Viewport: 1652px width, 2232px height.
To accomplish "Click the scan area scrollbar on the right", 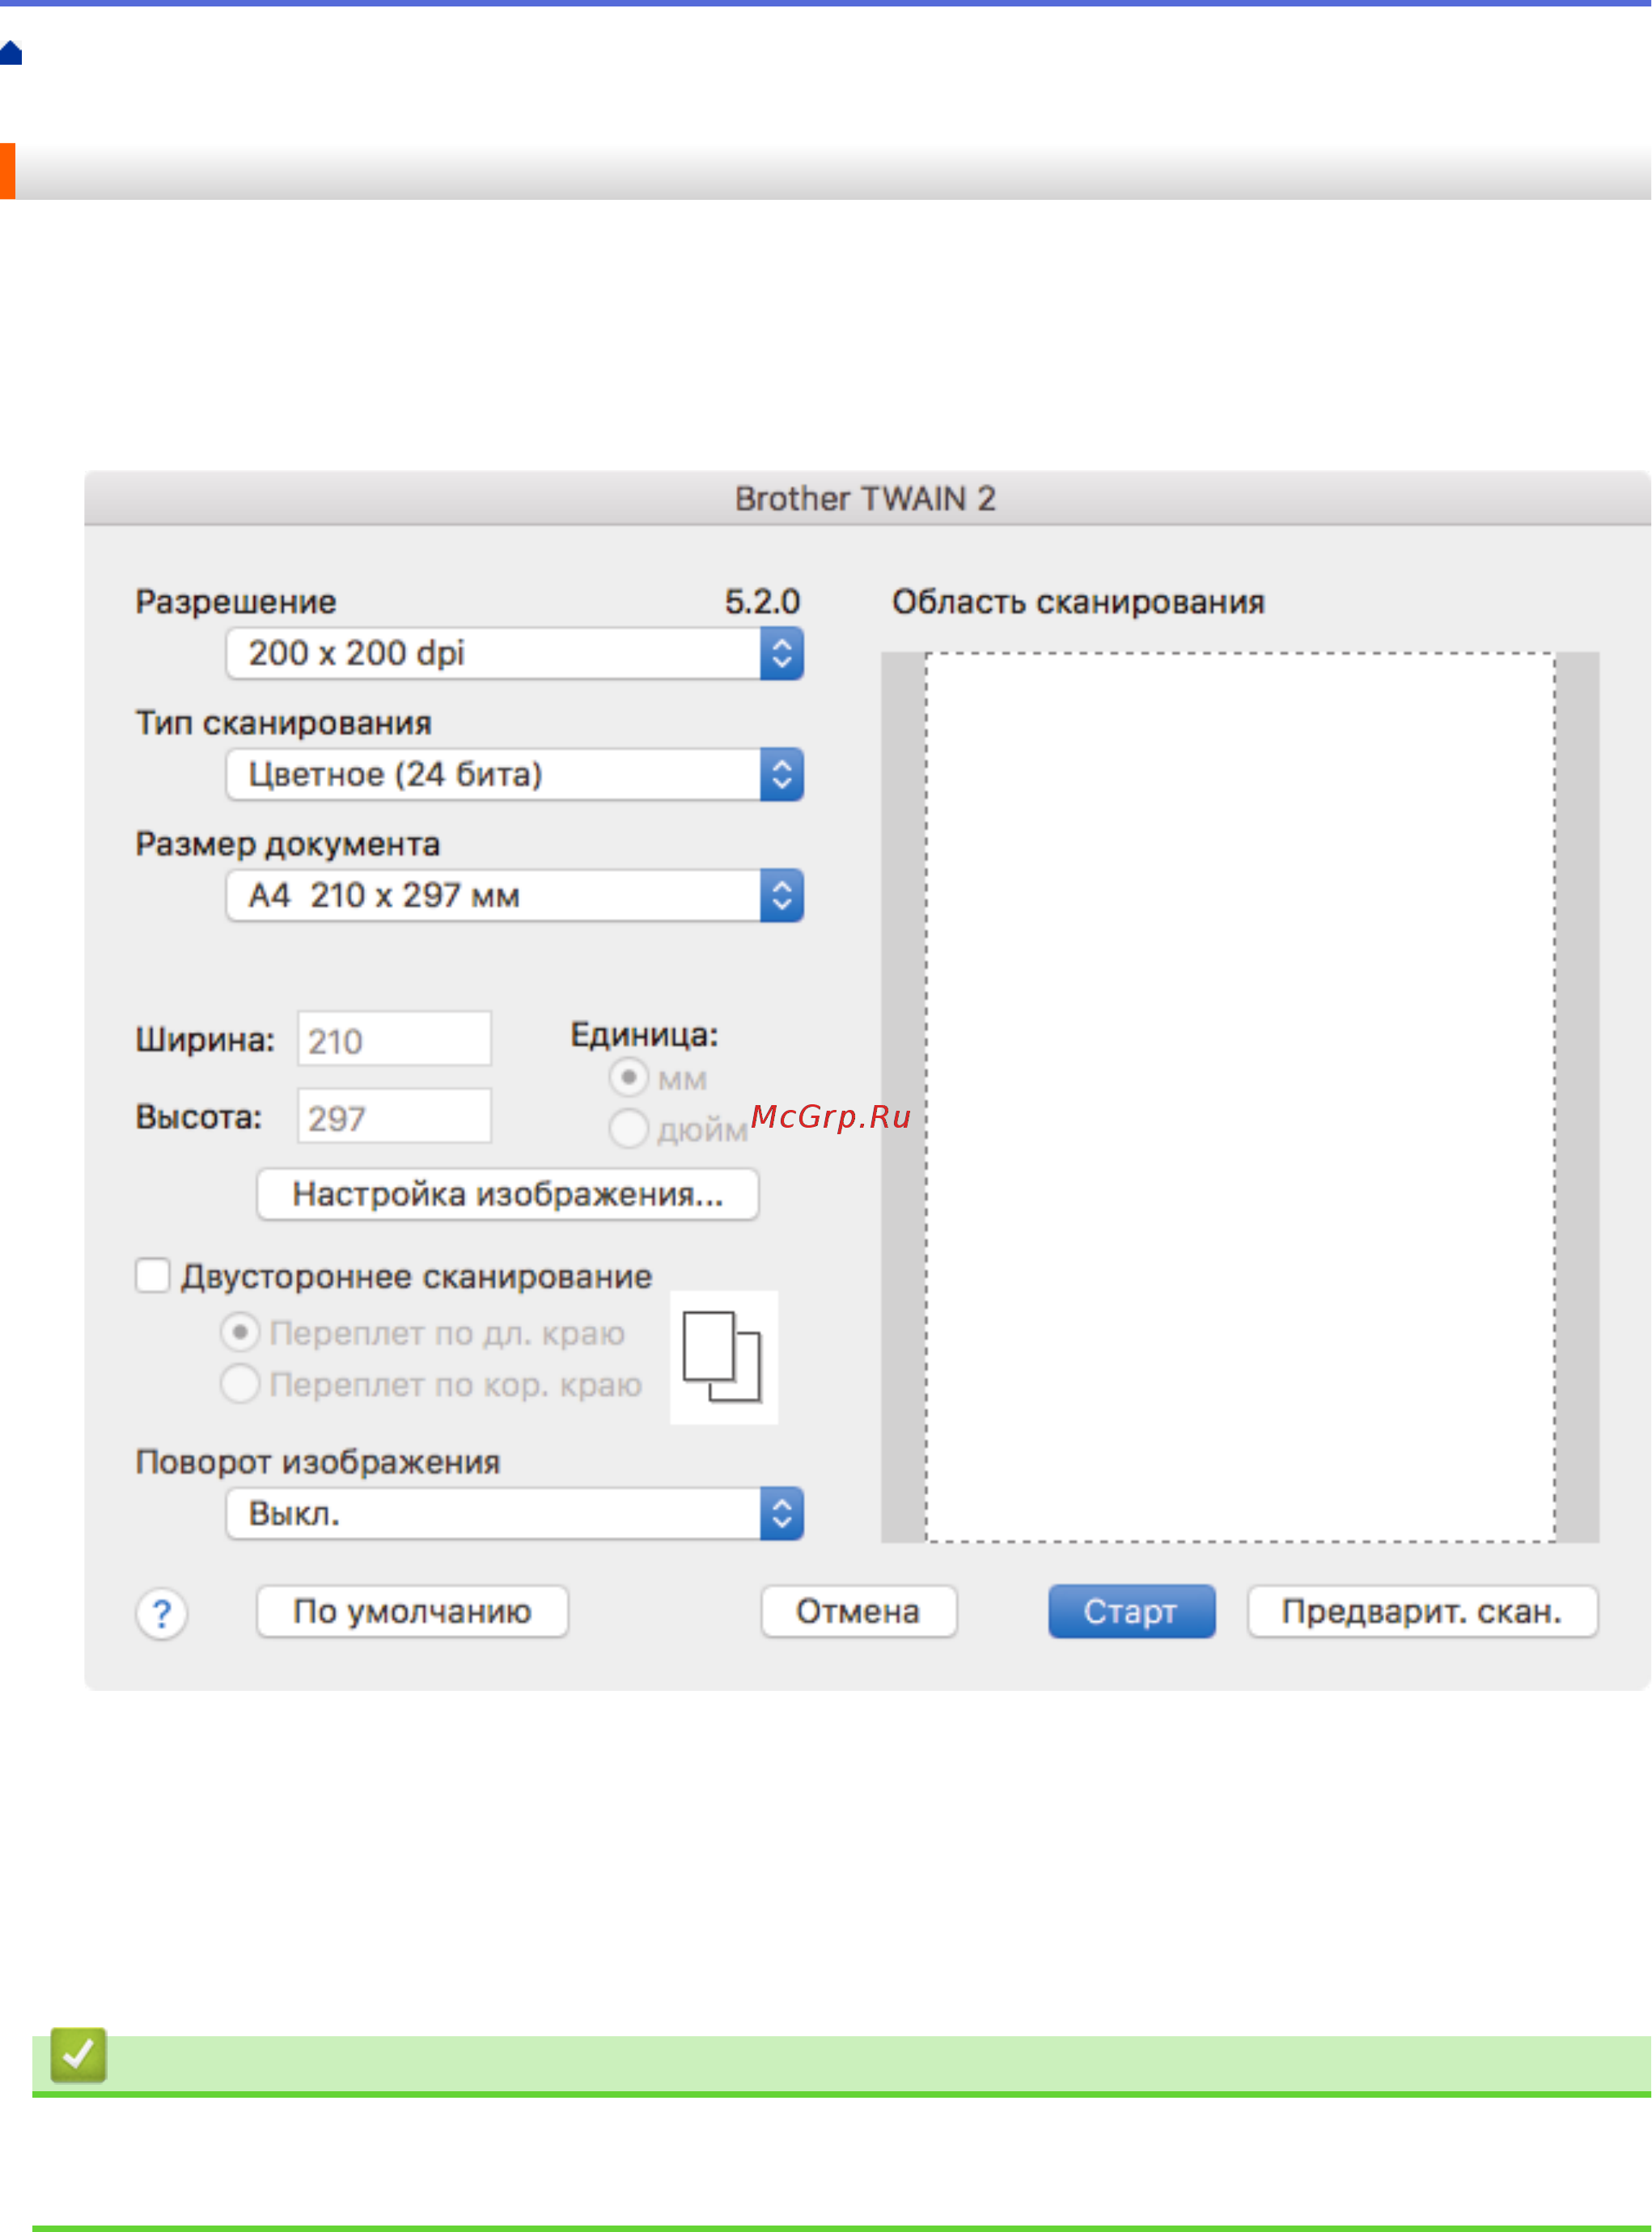I will coord(1575,1090).
